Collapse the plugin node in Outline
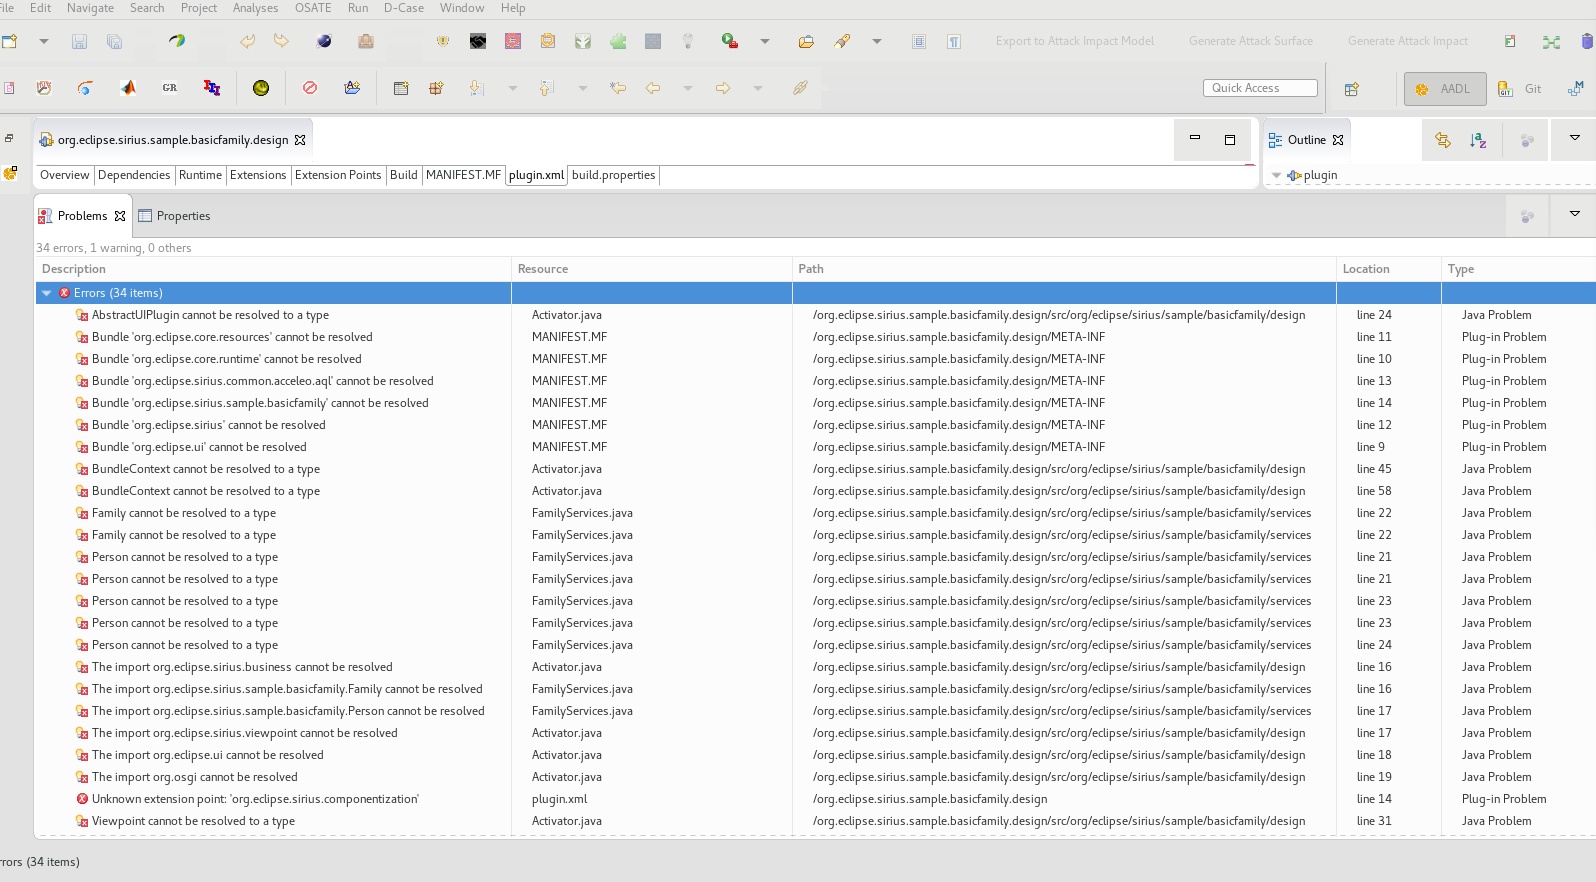This screenshot has height=882, width=1596. [1276, 175]
